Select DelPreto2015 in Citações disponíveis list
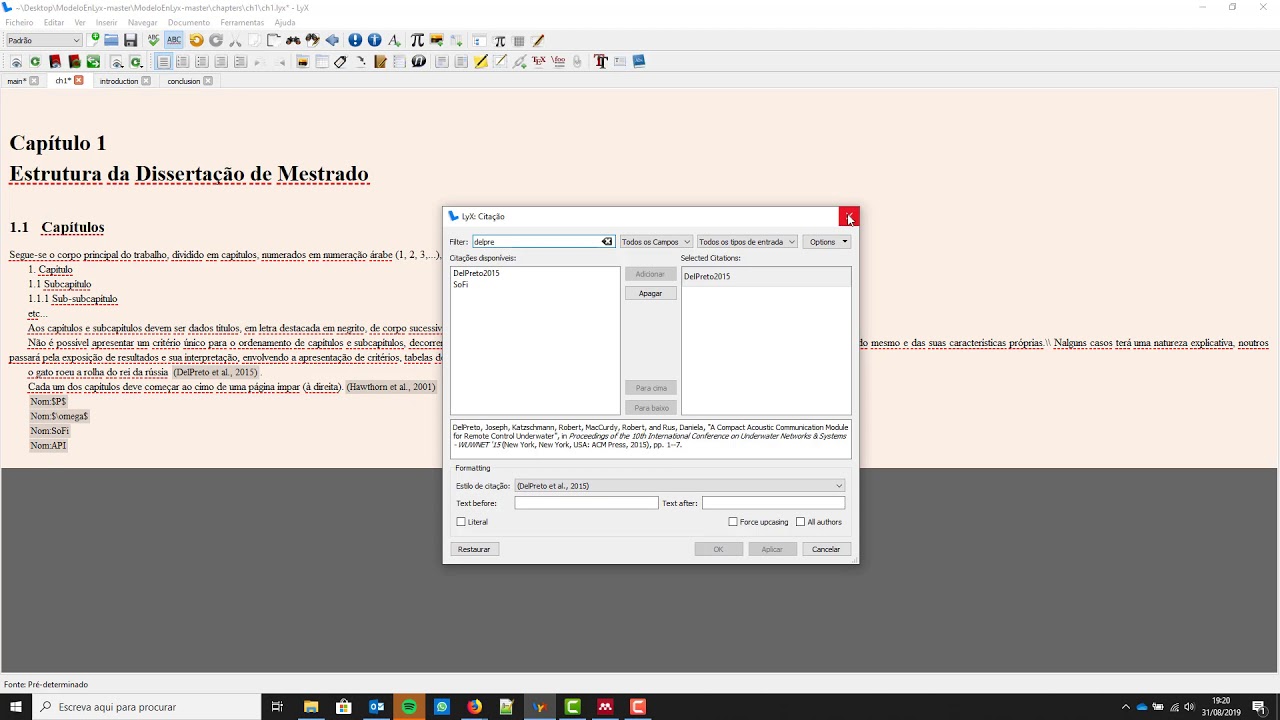Viewport: 1280px width, 720px height. [x=476, y=273]
